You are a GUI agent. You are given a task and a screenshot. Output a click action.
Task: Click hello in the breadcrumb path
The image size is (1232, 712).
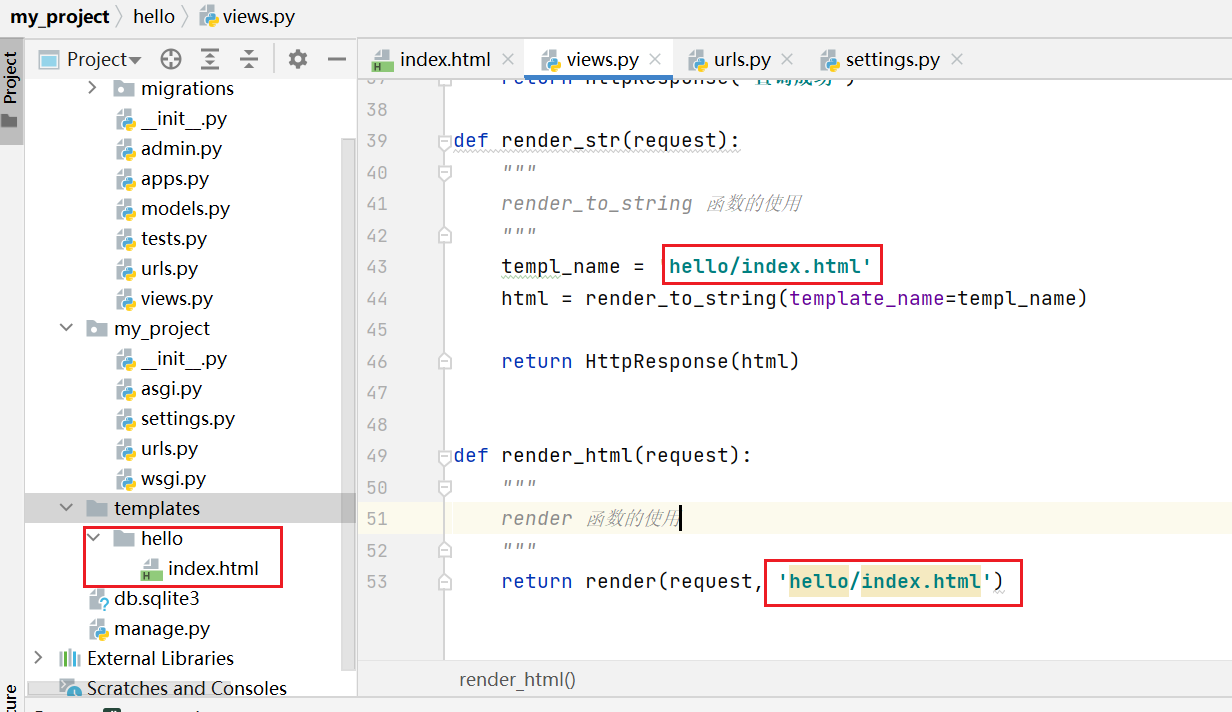point(153,17)
